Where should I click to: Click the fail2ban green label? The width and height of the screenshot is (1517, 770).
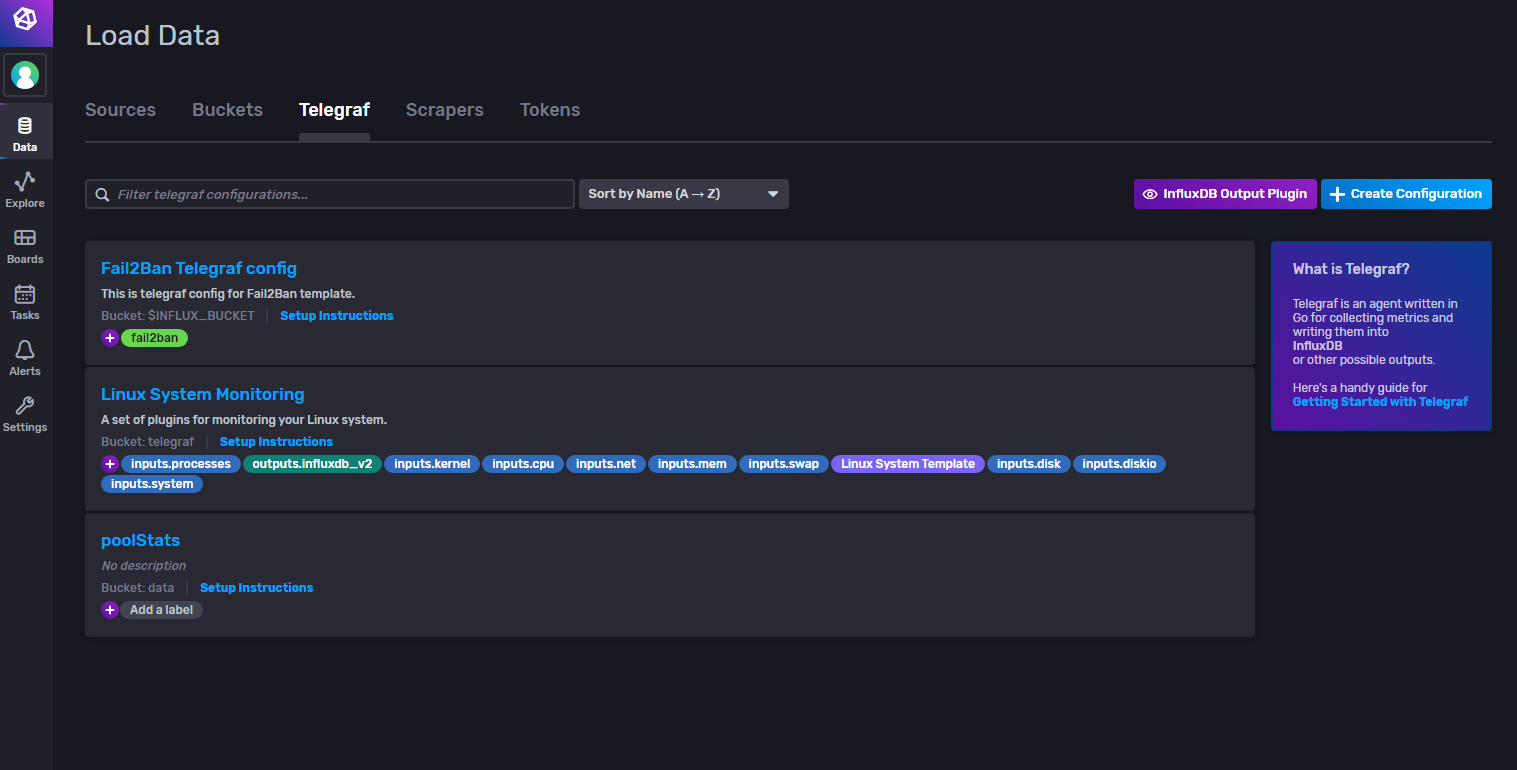[x=155, y=338]
